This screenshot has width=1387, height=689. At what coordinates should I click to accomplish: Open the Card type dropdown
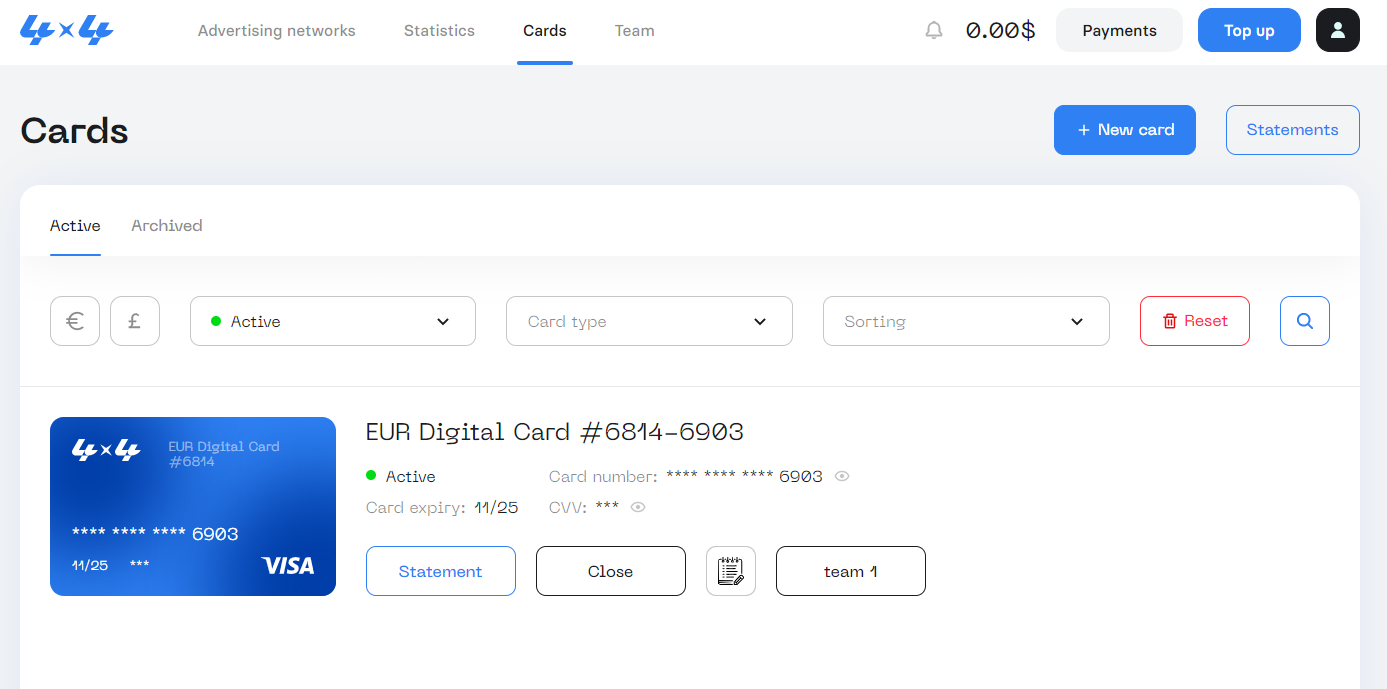649,321
